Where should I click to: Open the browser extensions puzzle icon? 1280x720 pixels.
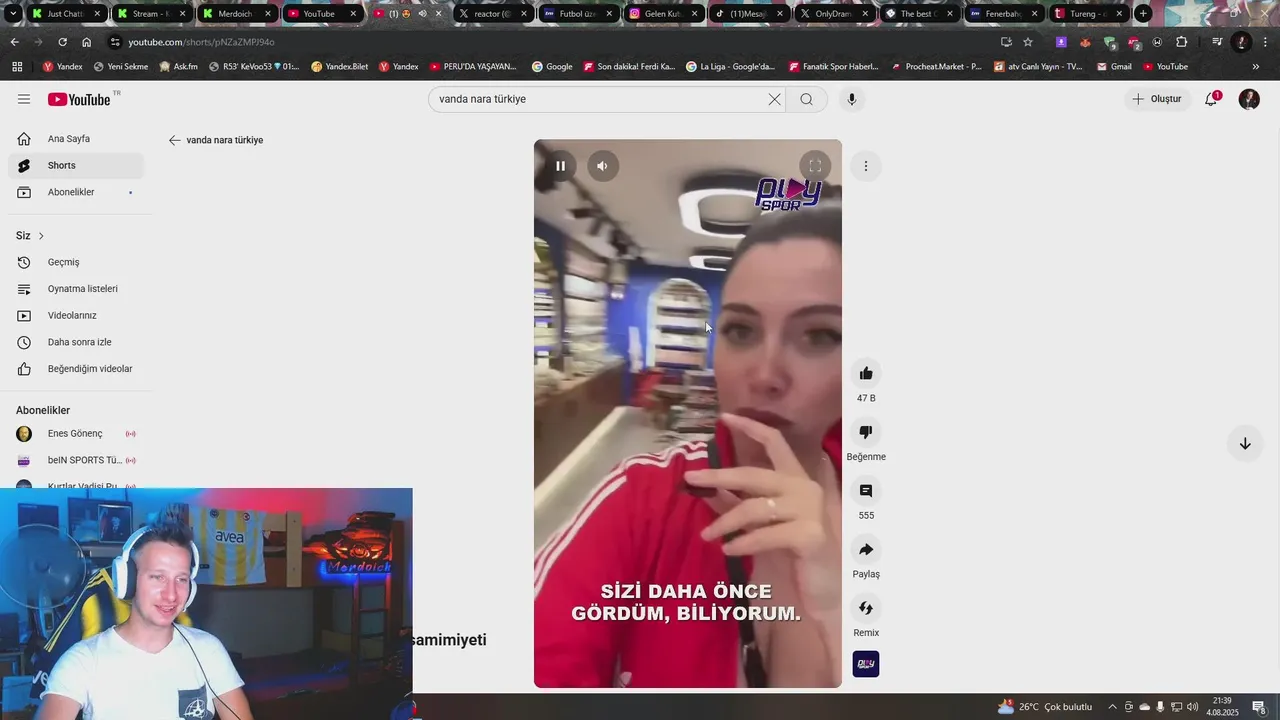coord(1182,42)
